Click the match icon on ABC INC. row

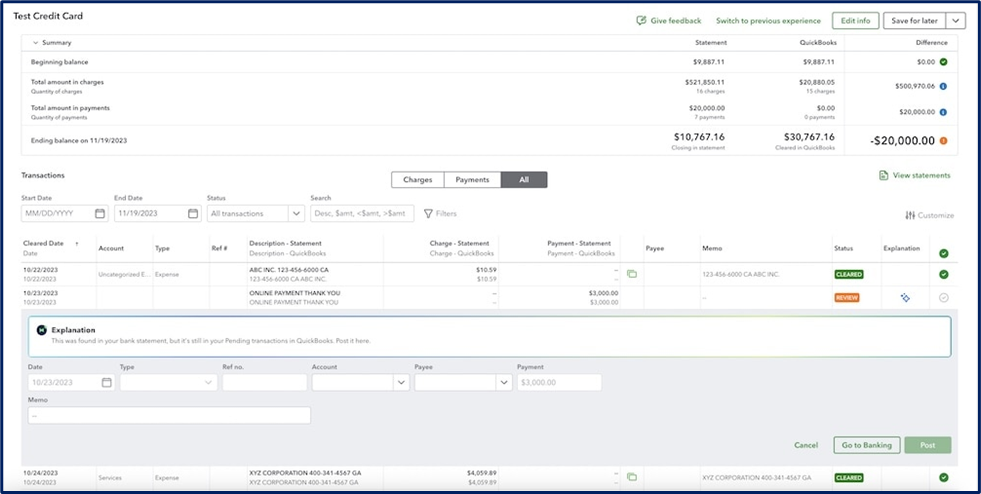point(631,274)
